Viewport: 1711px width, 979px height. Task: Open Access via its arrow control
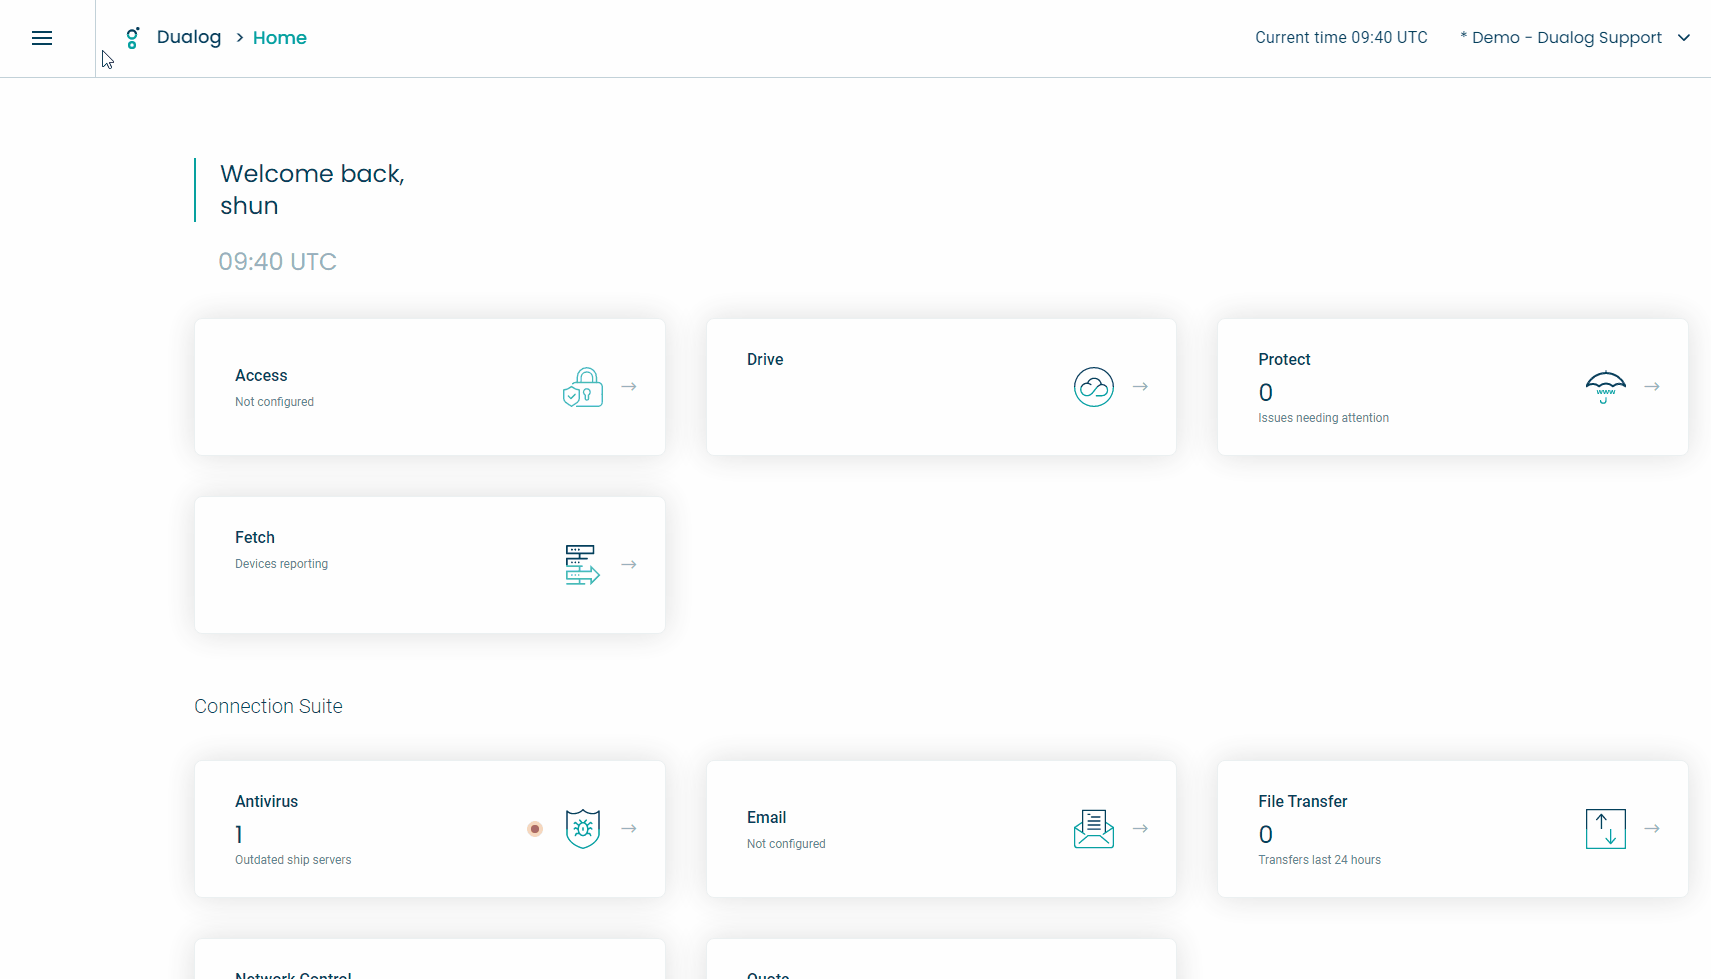click(629, 386)
